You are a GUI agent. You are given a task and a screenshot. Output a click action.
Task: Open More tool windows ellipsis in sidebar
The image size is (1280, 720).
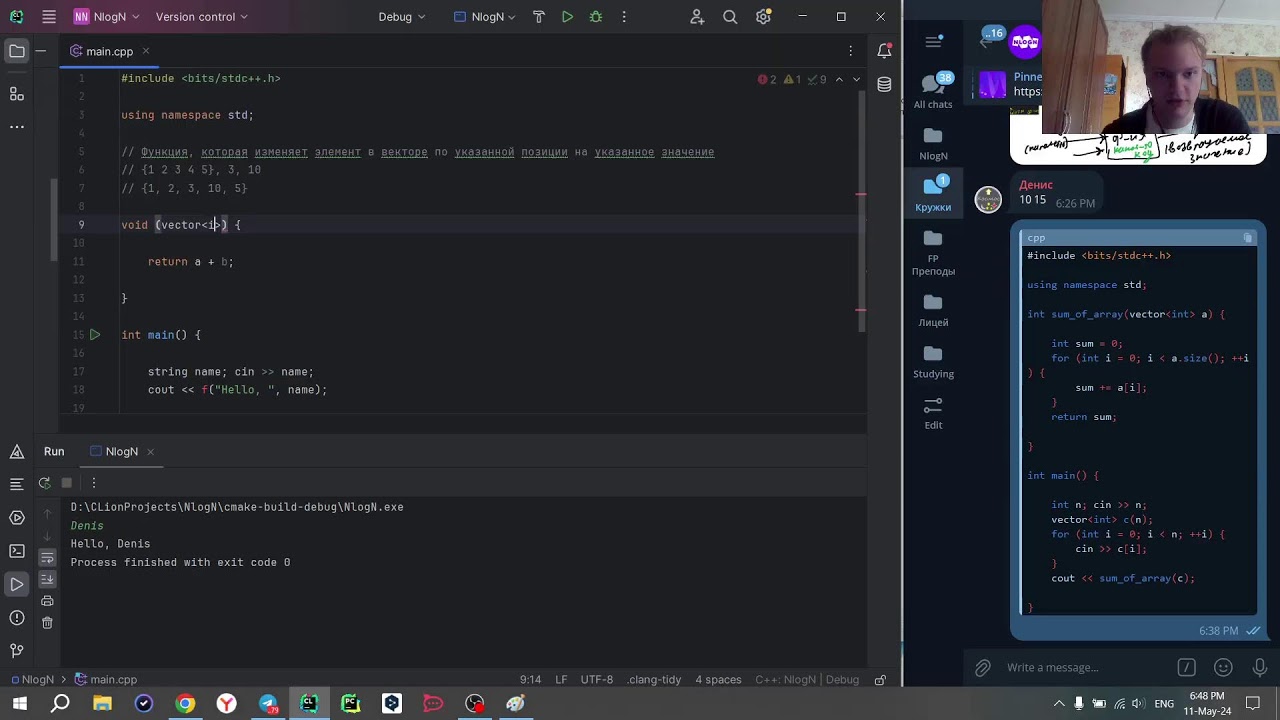17,127
